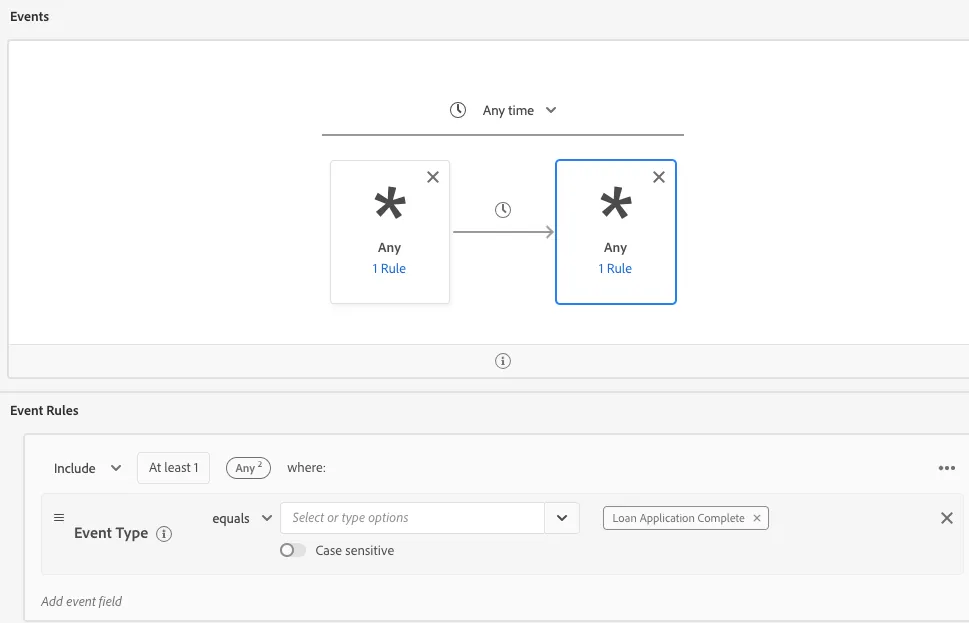Click the Case sensitive label
Screen dimensions: 969x623
point(355,551)
